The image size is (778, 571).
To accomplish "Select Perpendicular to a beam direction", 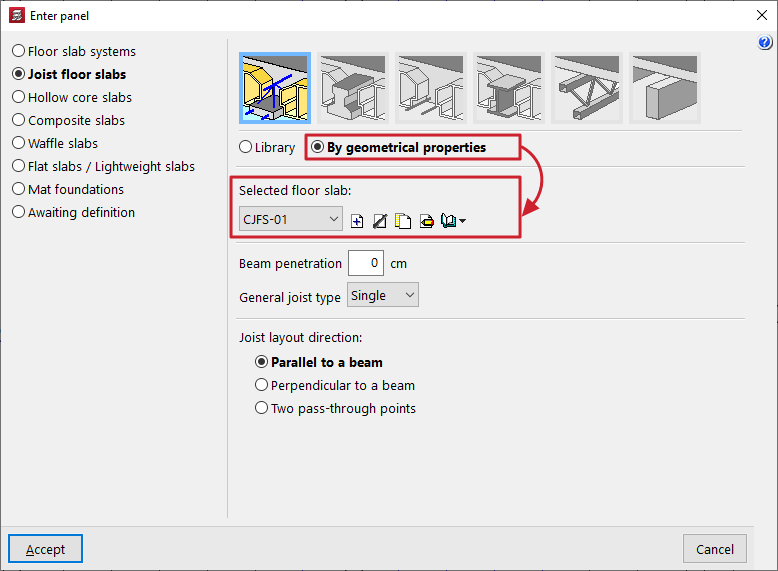I will point(335,385).
